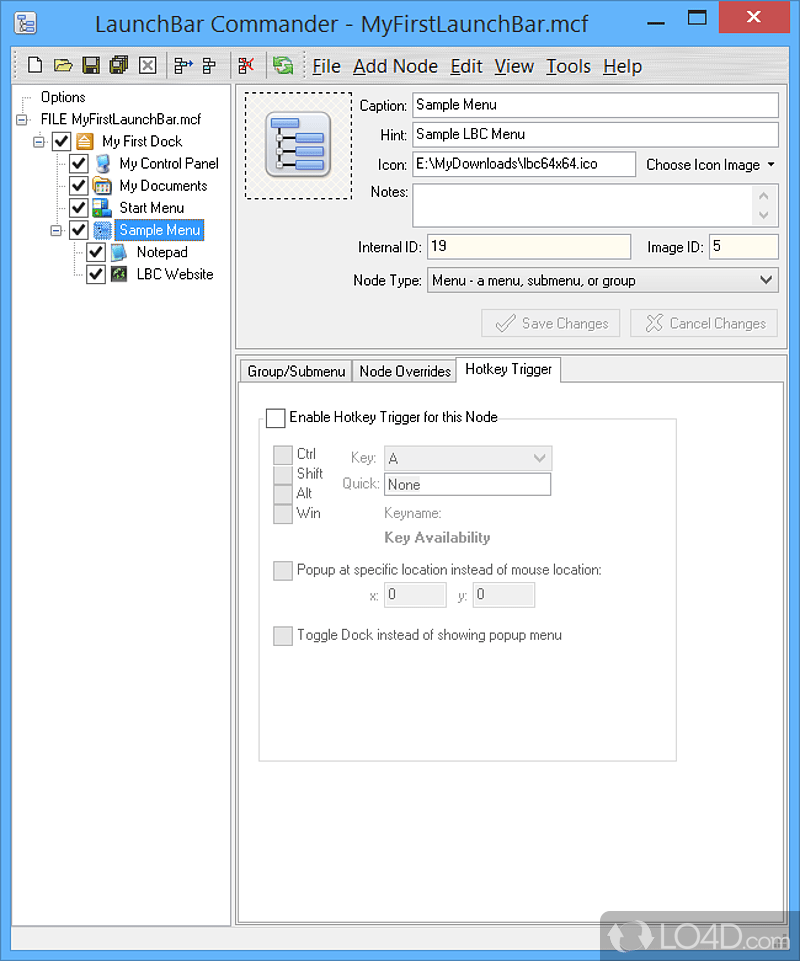
Task: Check the Ctrl modifier checkbox
Action: click(x=283, y=455)
